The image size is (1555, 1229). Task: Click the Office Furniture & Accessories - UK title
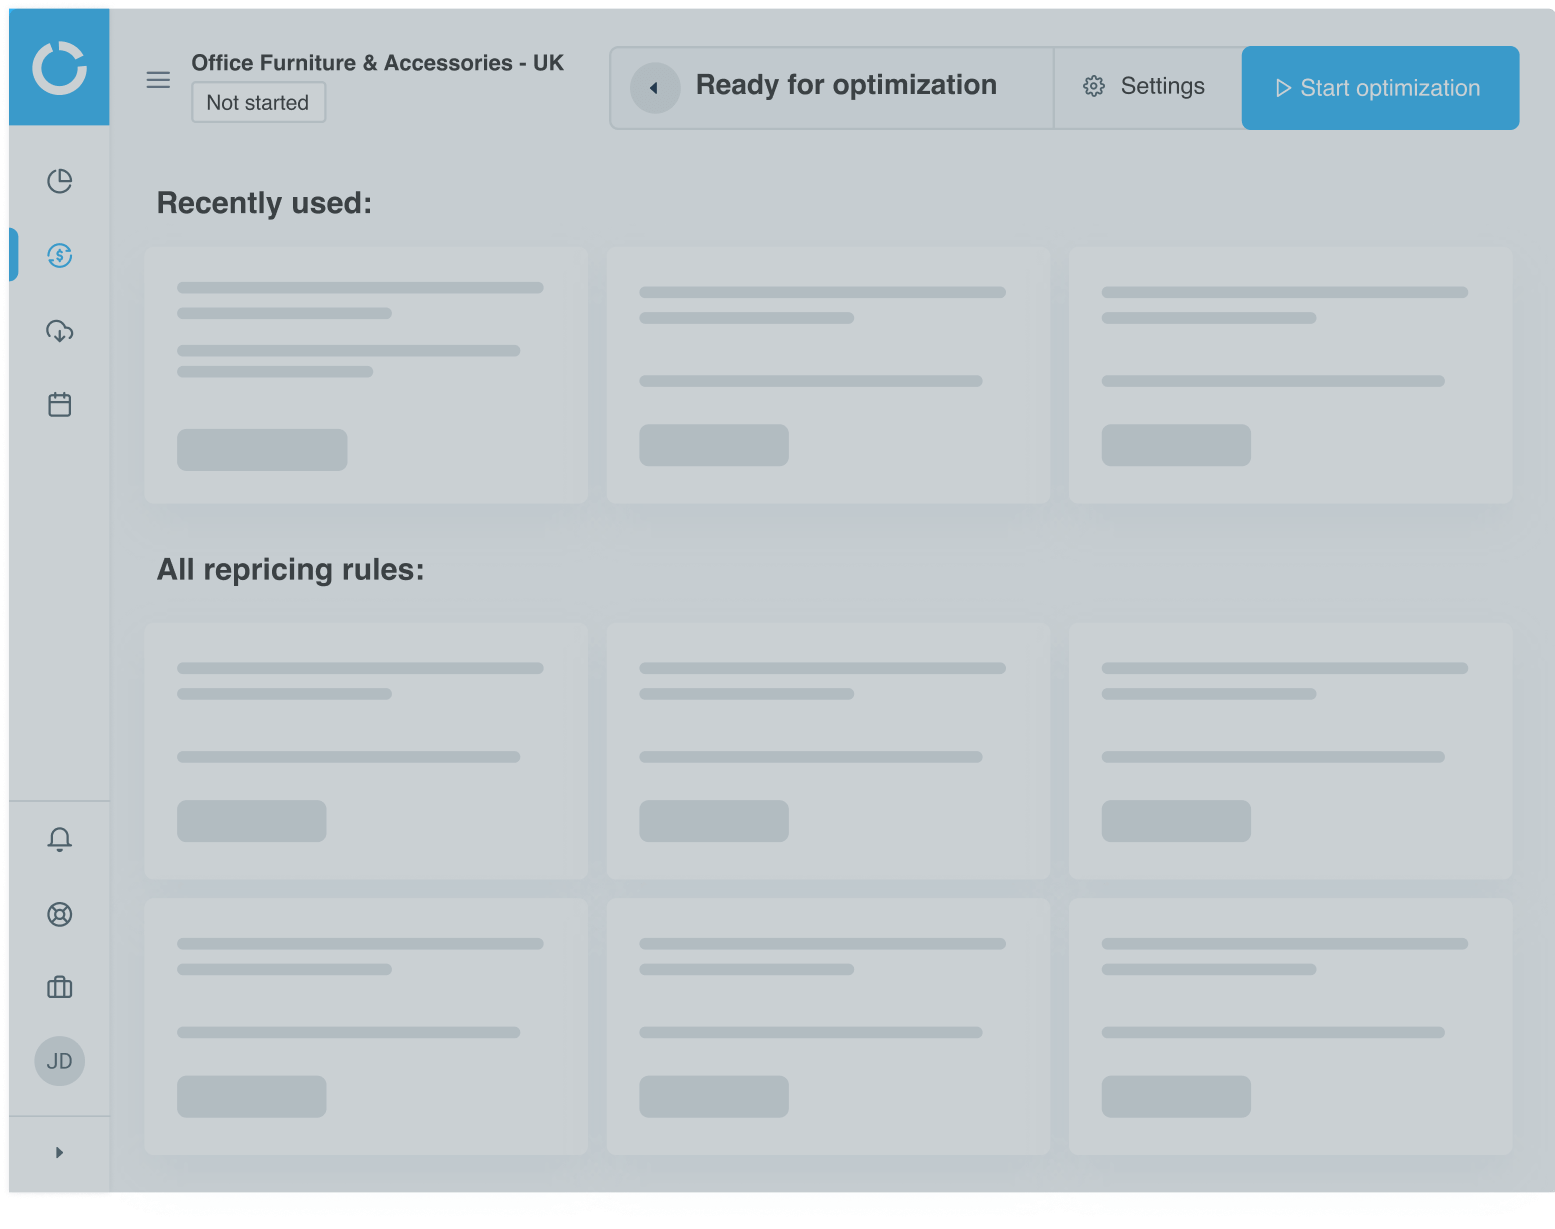378,63
